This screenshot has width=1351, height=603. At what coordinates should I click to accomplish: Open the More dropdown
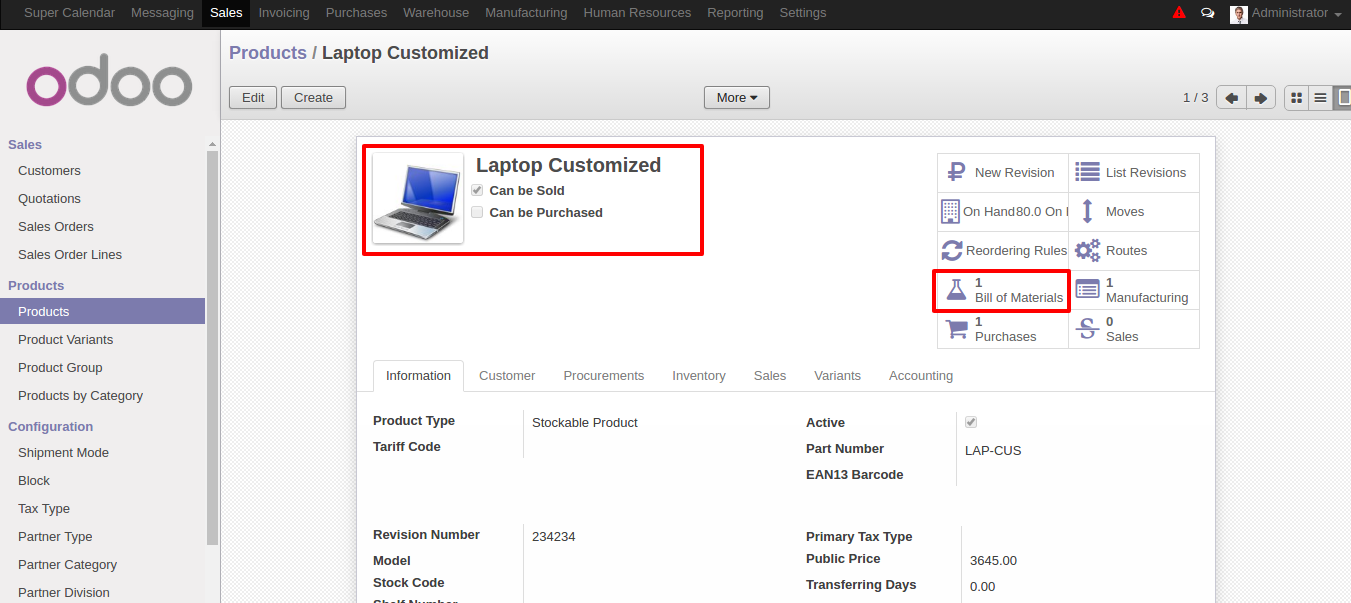coord(737,97)
